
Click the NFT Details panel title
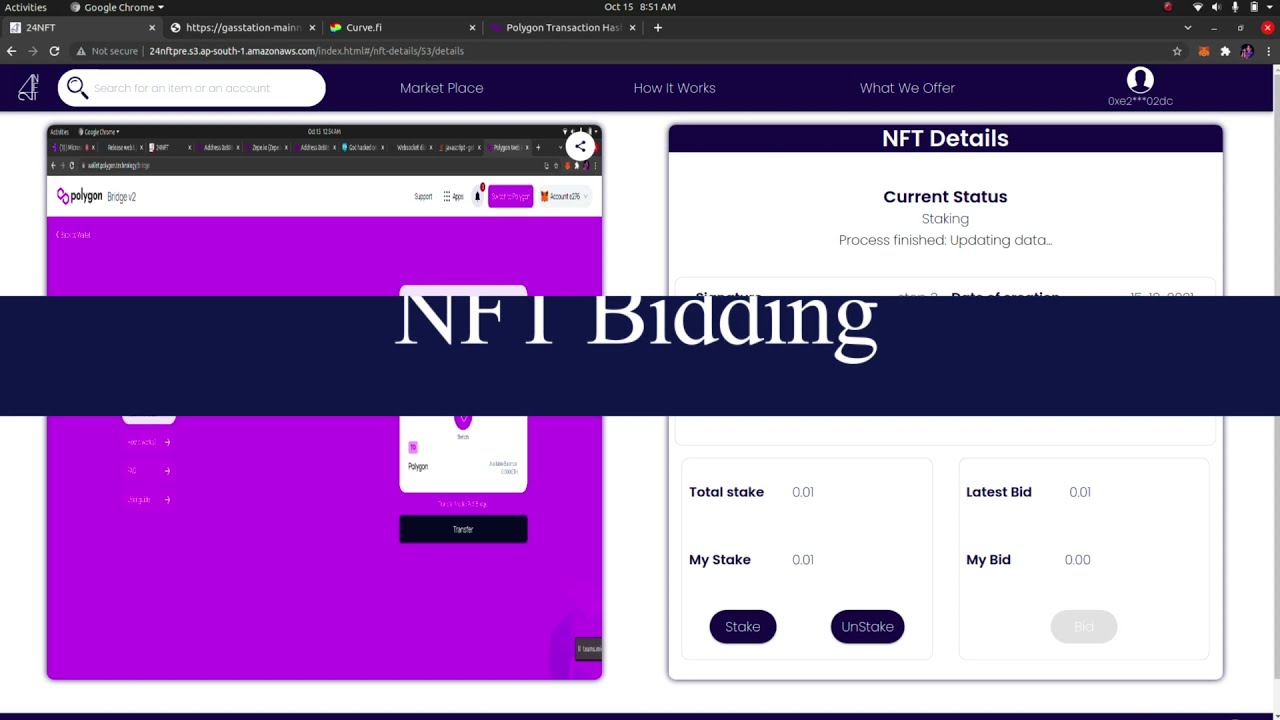(945, 138)
